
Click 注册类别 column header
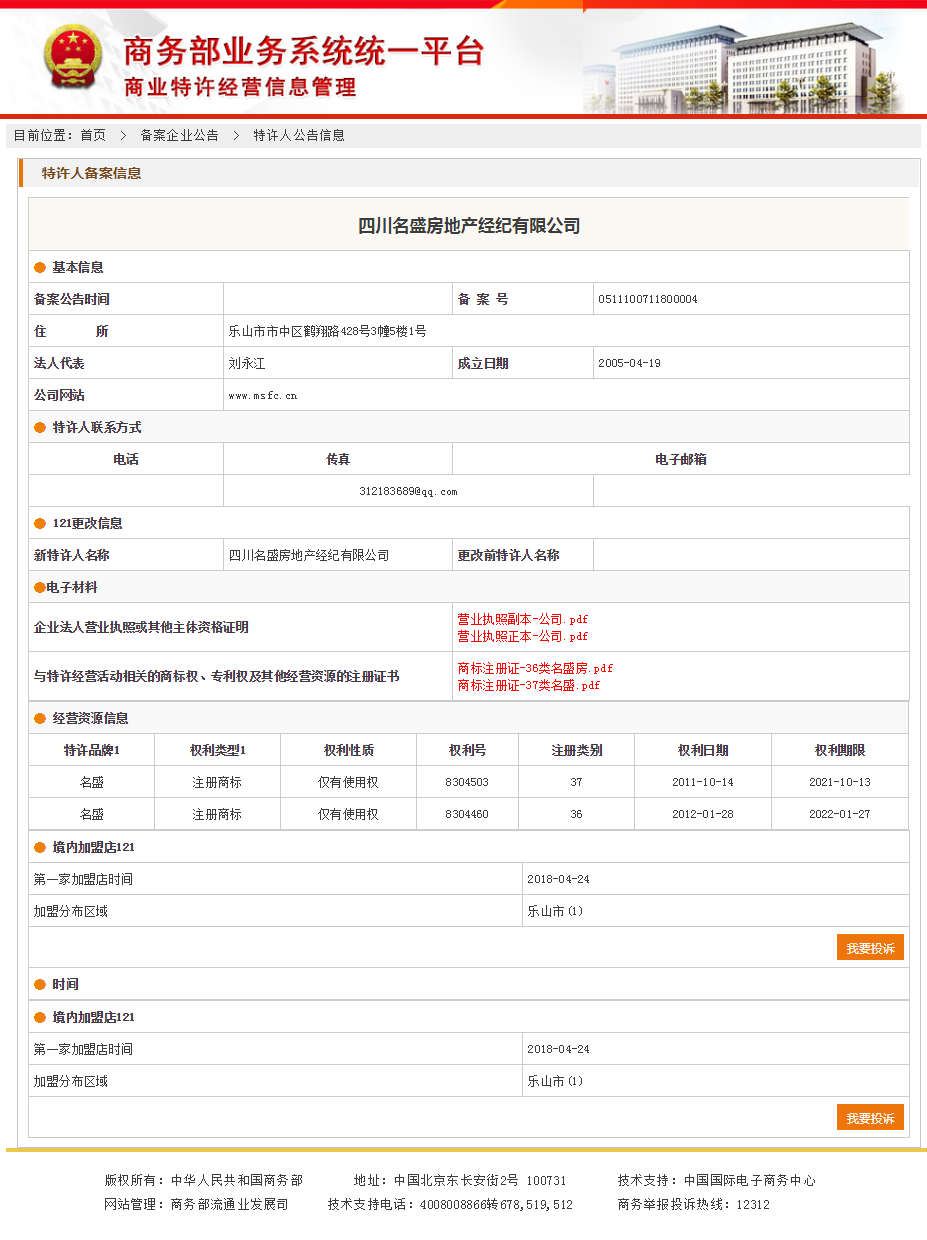576,750
